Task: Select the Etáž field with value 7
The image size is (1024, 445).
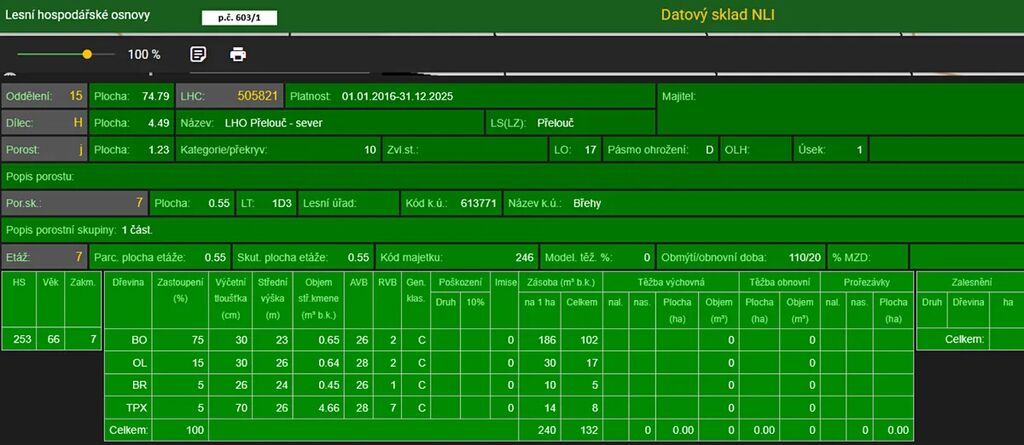Action: coord(44,257)
